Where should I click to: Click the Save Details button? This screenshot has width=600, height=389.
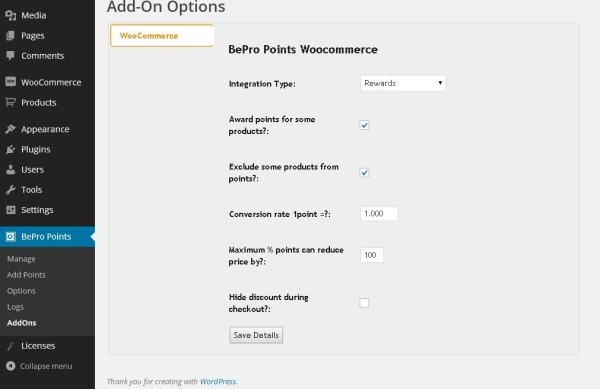click(x=256, y=335)
